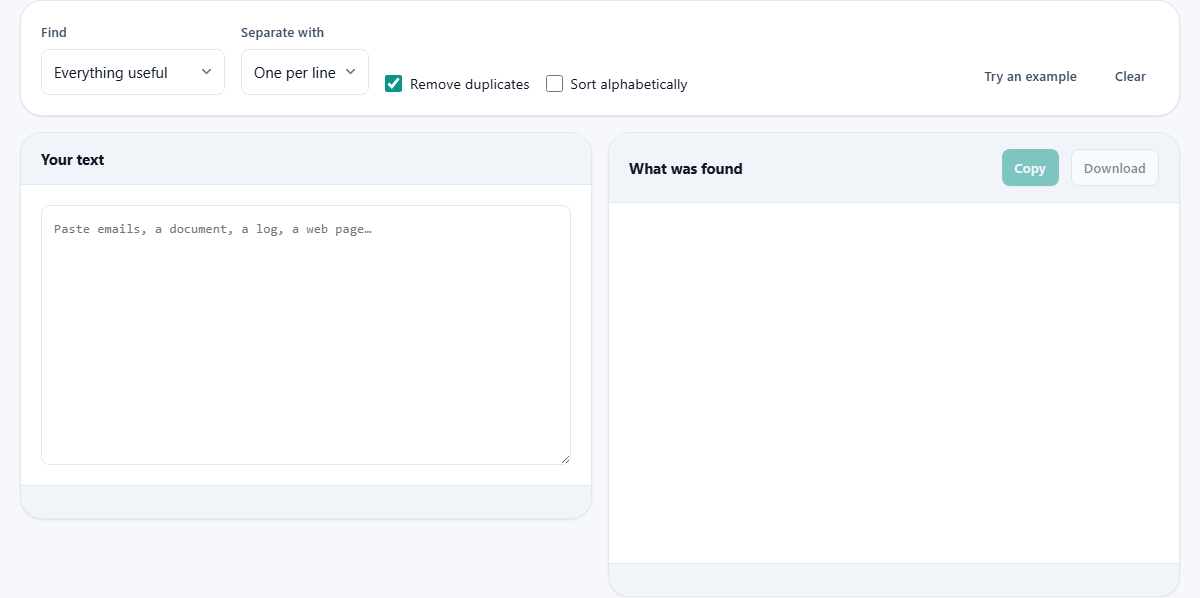Click the Separate with label
The image size is (1200, 598).
[283, 33]
